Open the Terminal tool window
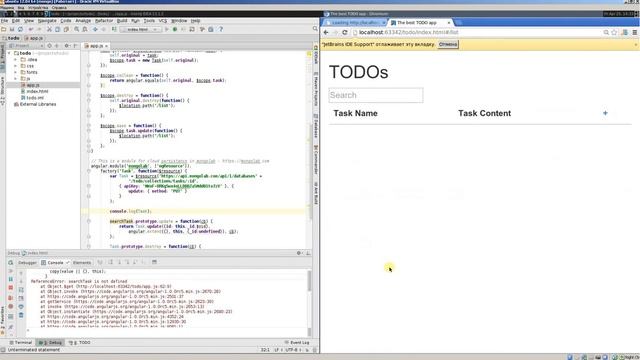This screenshot has height=360, width=640. pyautogui.click(x=20, y=342)
